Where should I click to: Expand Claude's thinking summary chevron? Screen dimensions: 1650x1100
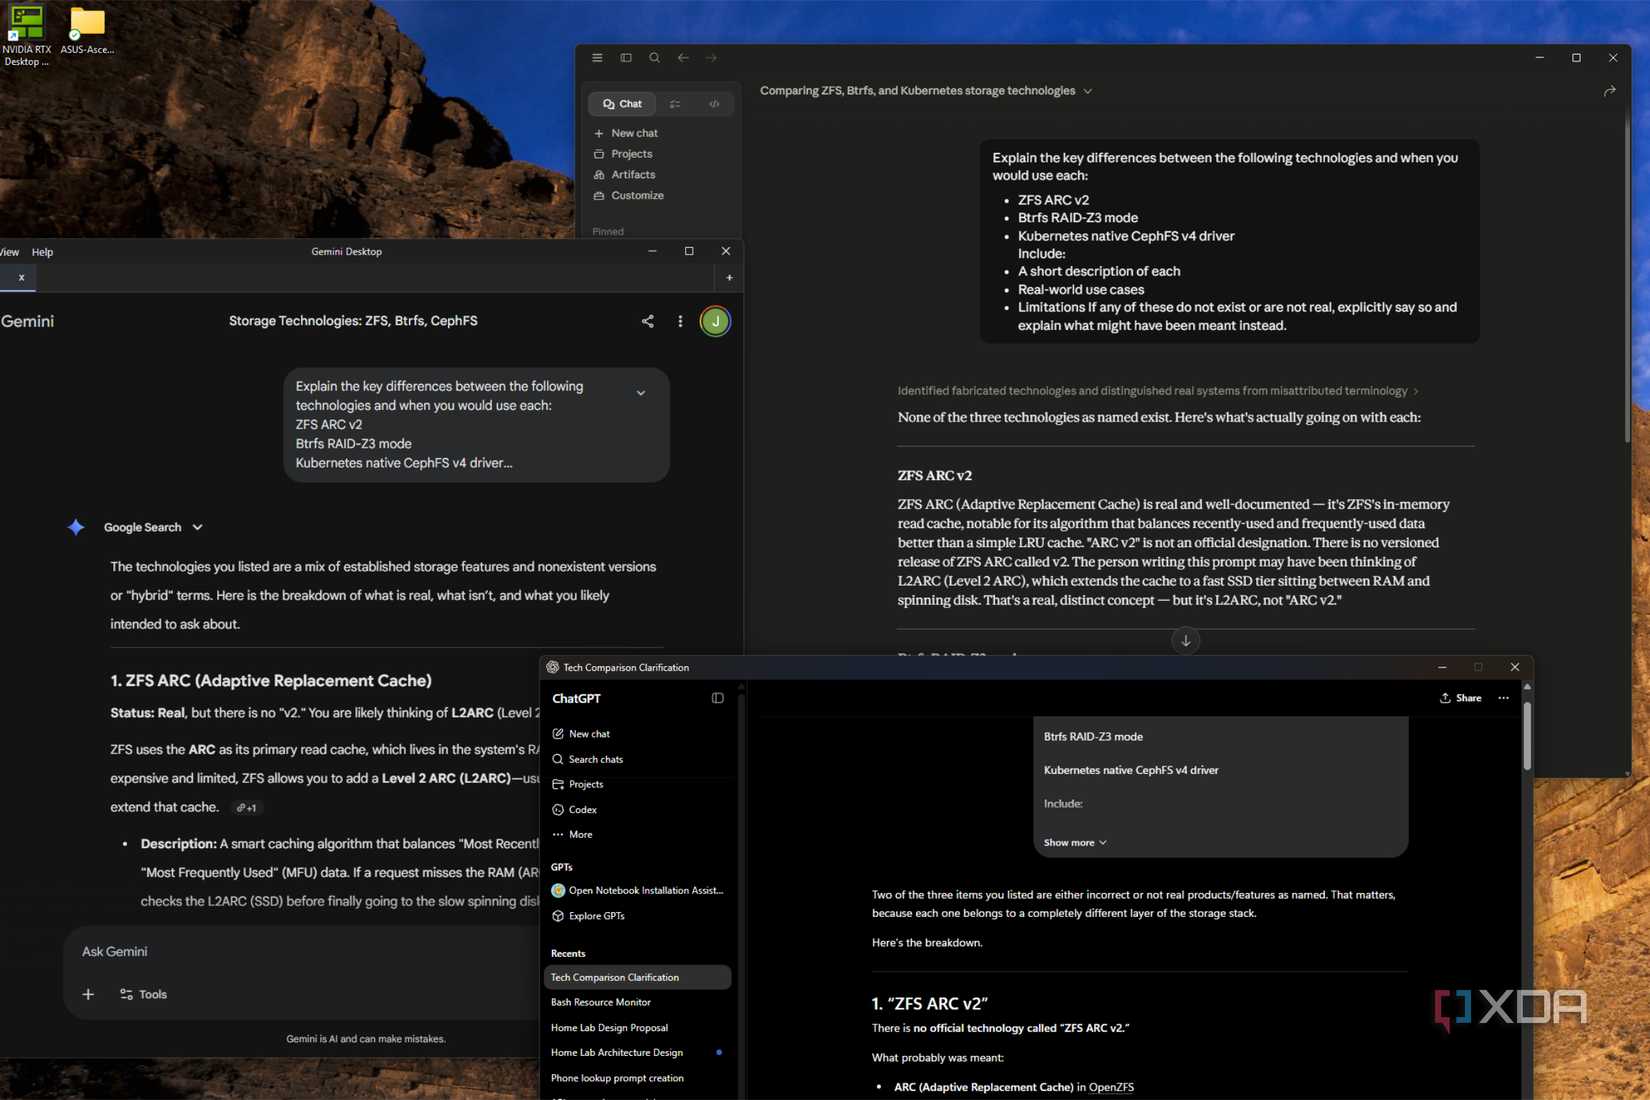point(1416,391)
